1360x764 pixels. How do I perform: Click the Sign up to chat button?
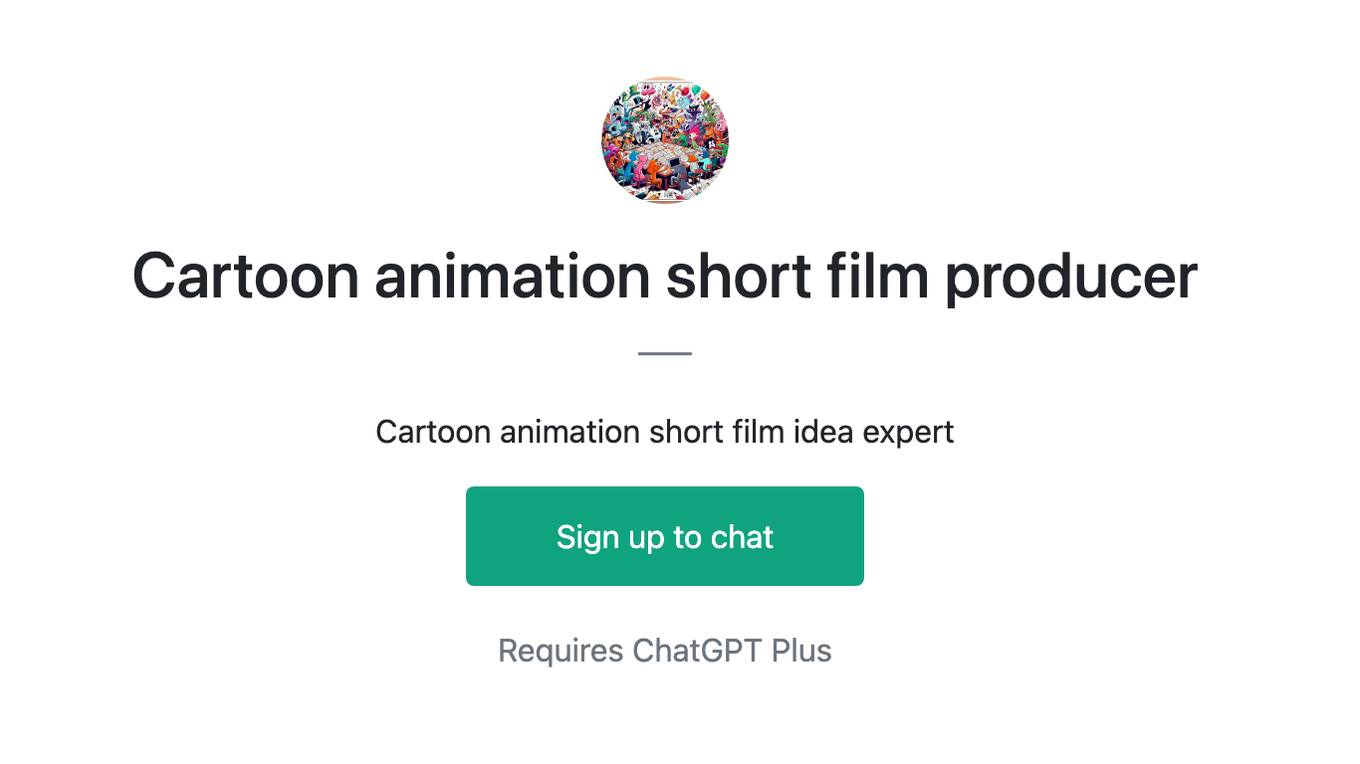(x=665, y=536)
